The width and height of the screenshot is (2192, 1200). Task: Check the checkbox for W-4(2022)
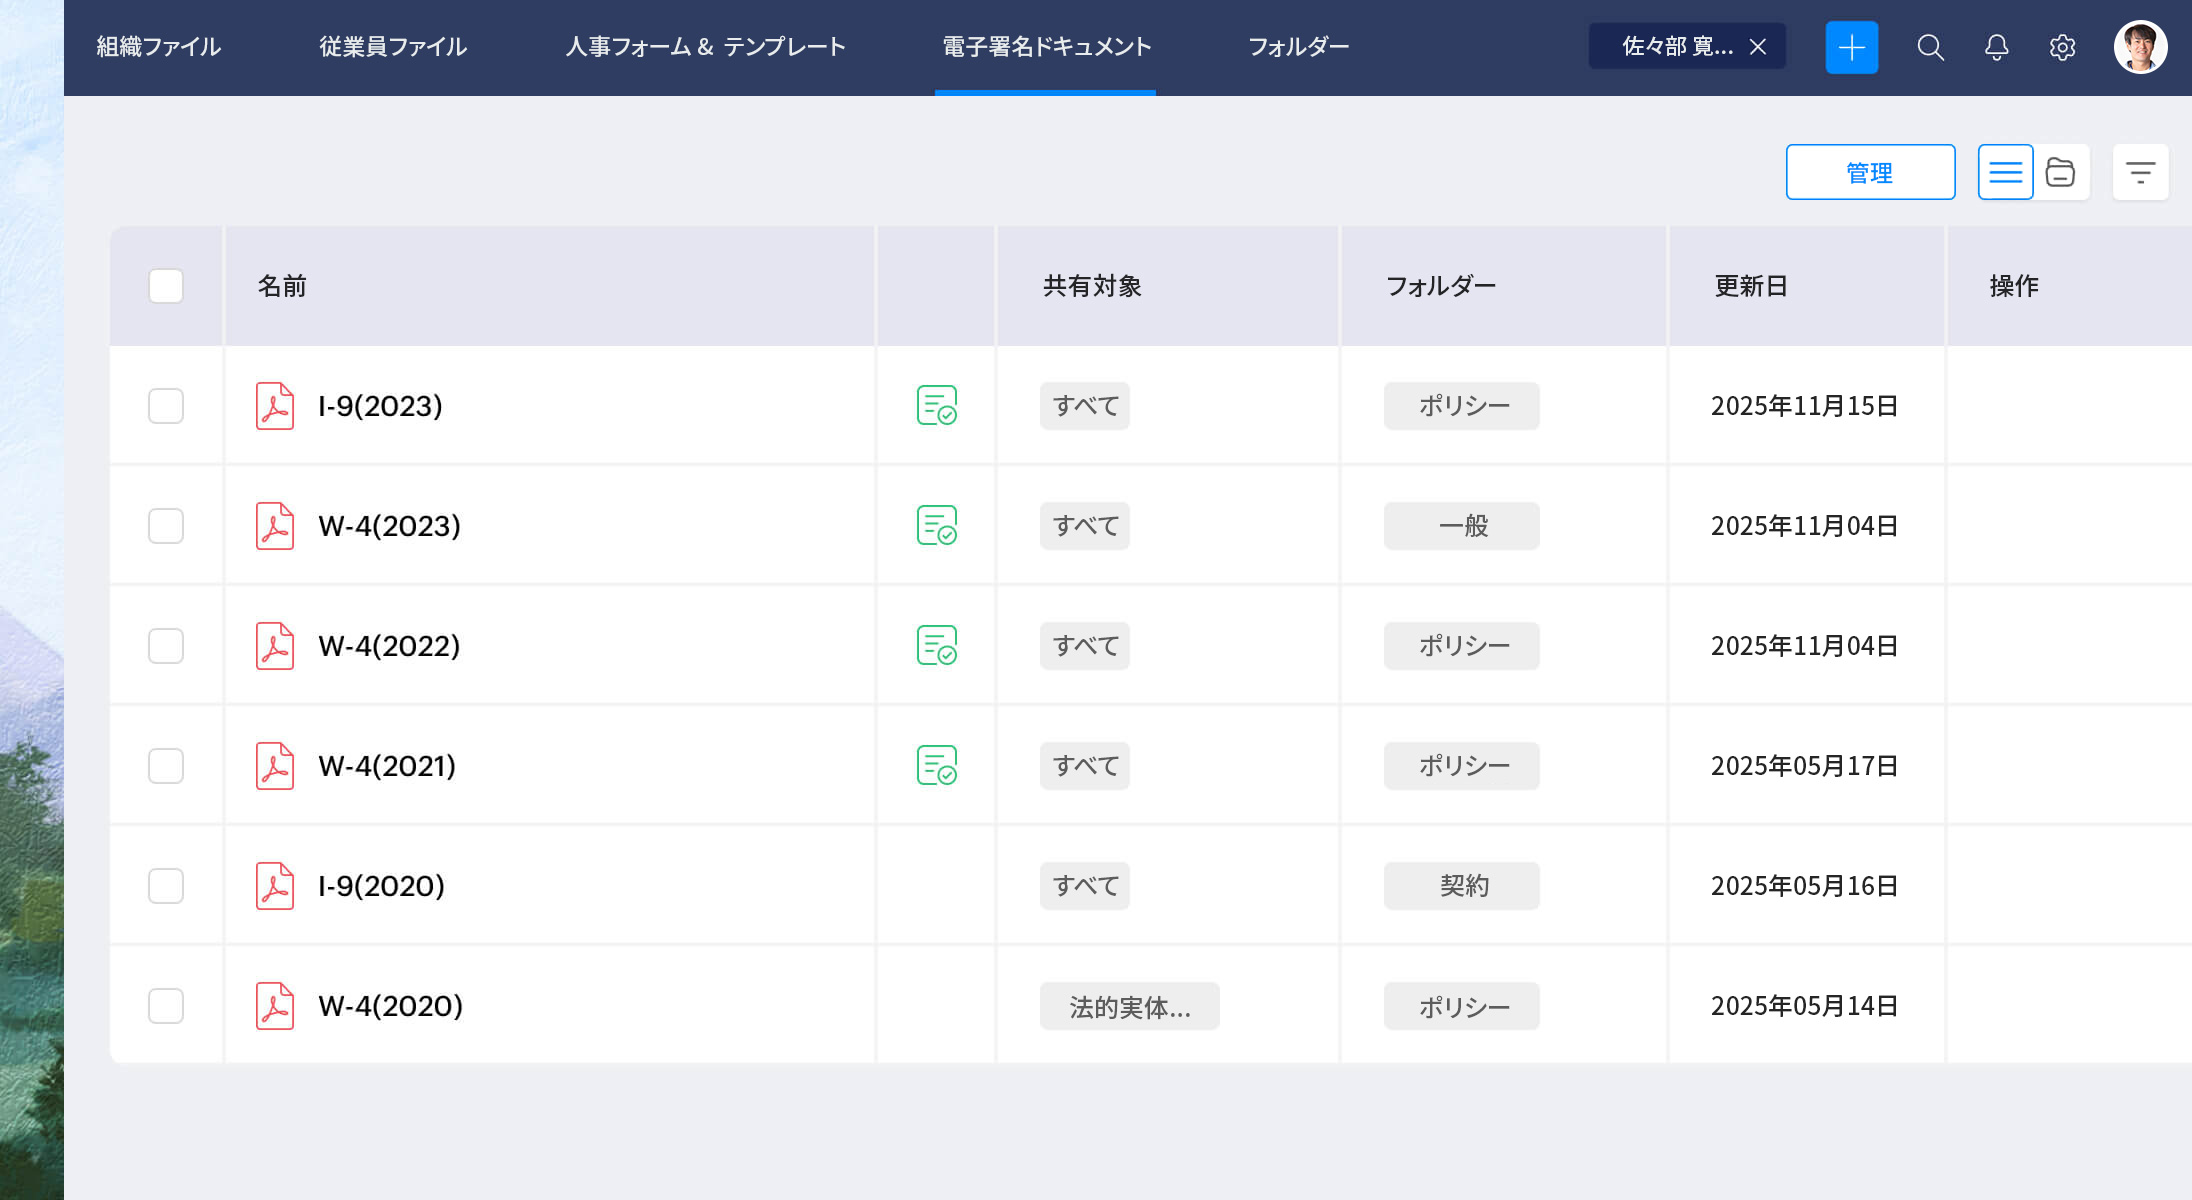[x=166, y=645]
